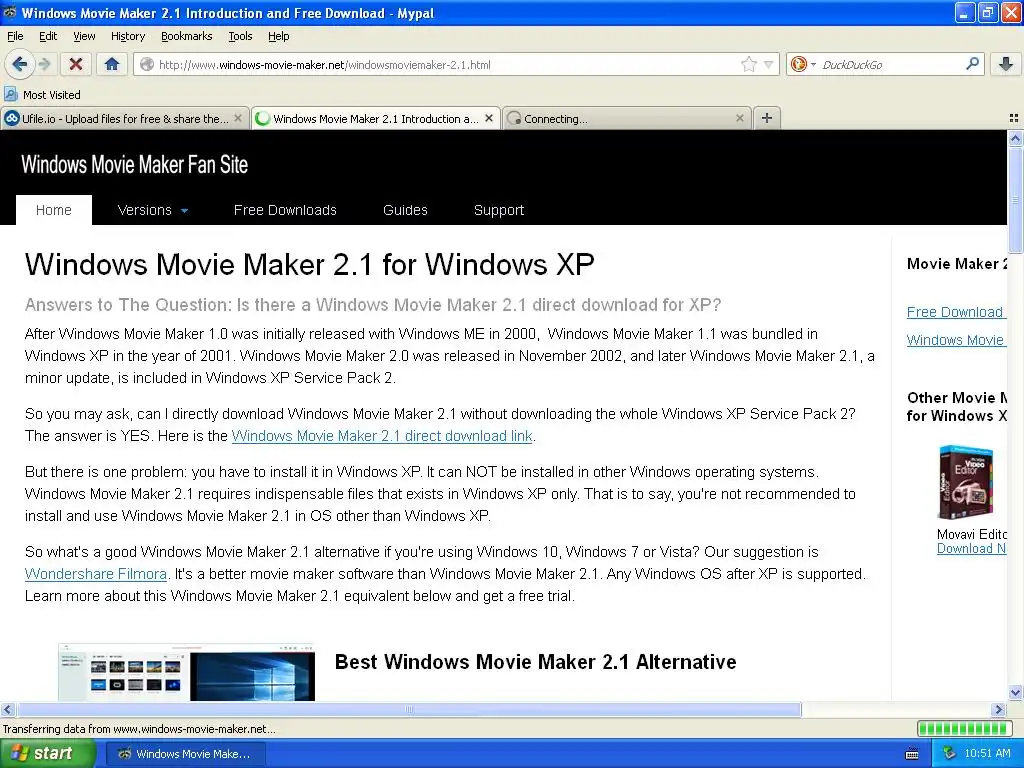Open the tab groups icon

click(x=1014, y=118)
